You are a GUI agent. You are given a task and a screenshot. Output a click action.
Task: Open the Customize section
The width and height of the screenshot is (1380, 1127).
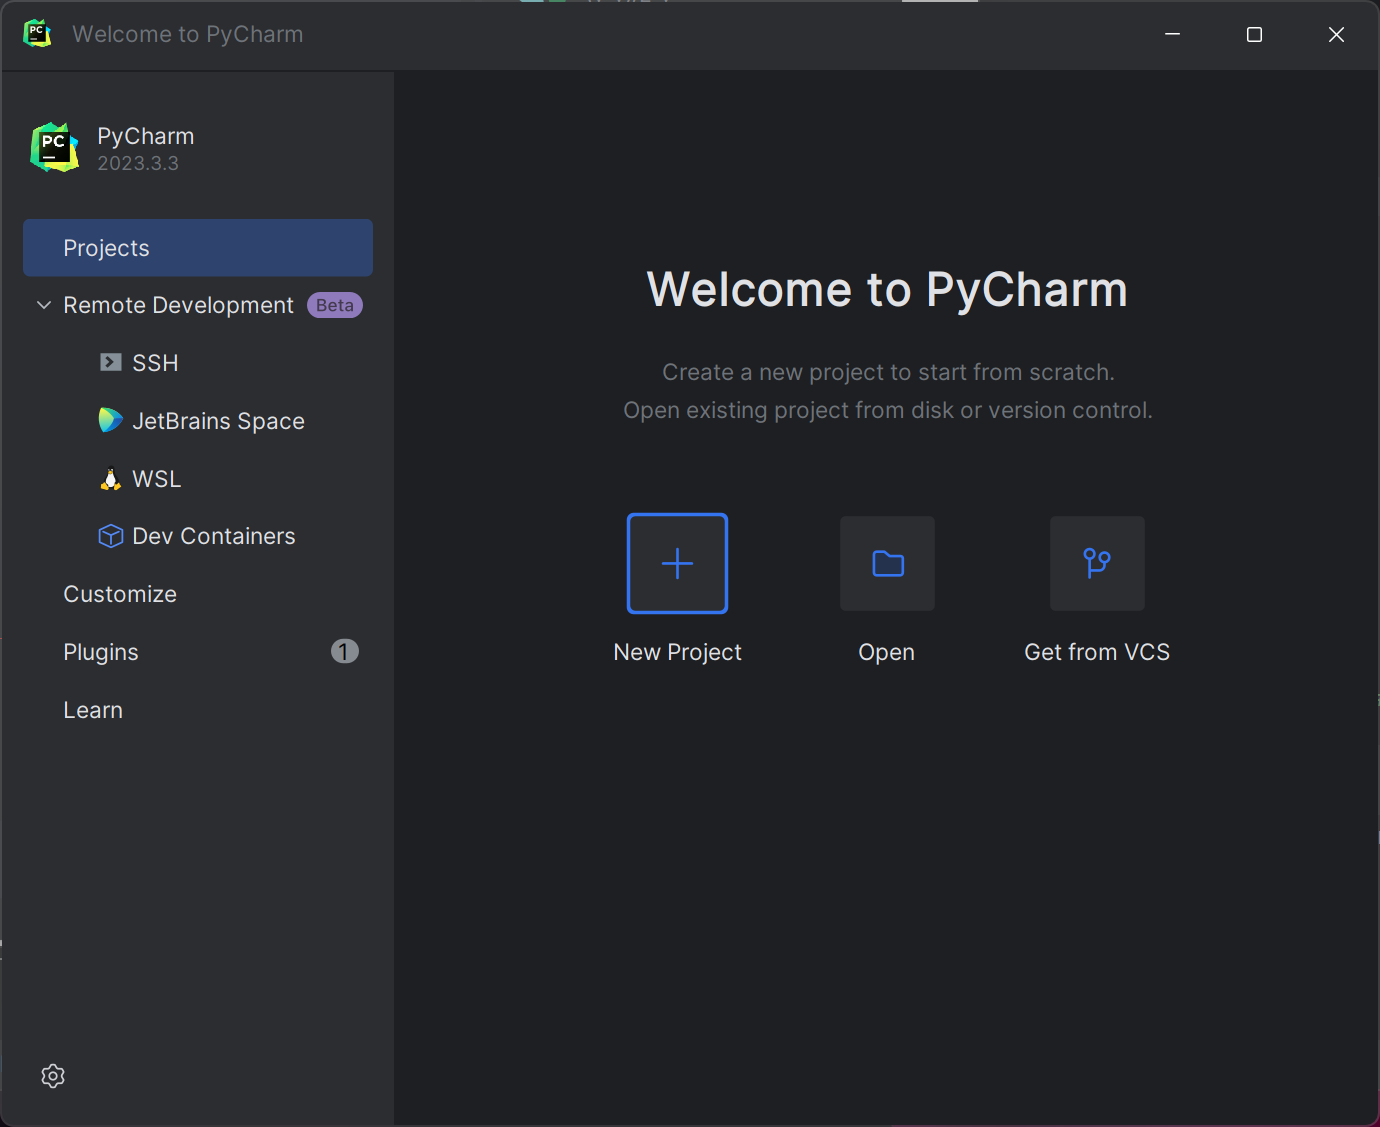[x=119, y=593]
